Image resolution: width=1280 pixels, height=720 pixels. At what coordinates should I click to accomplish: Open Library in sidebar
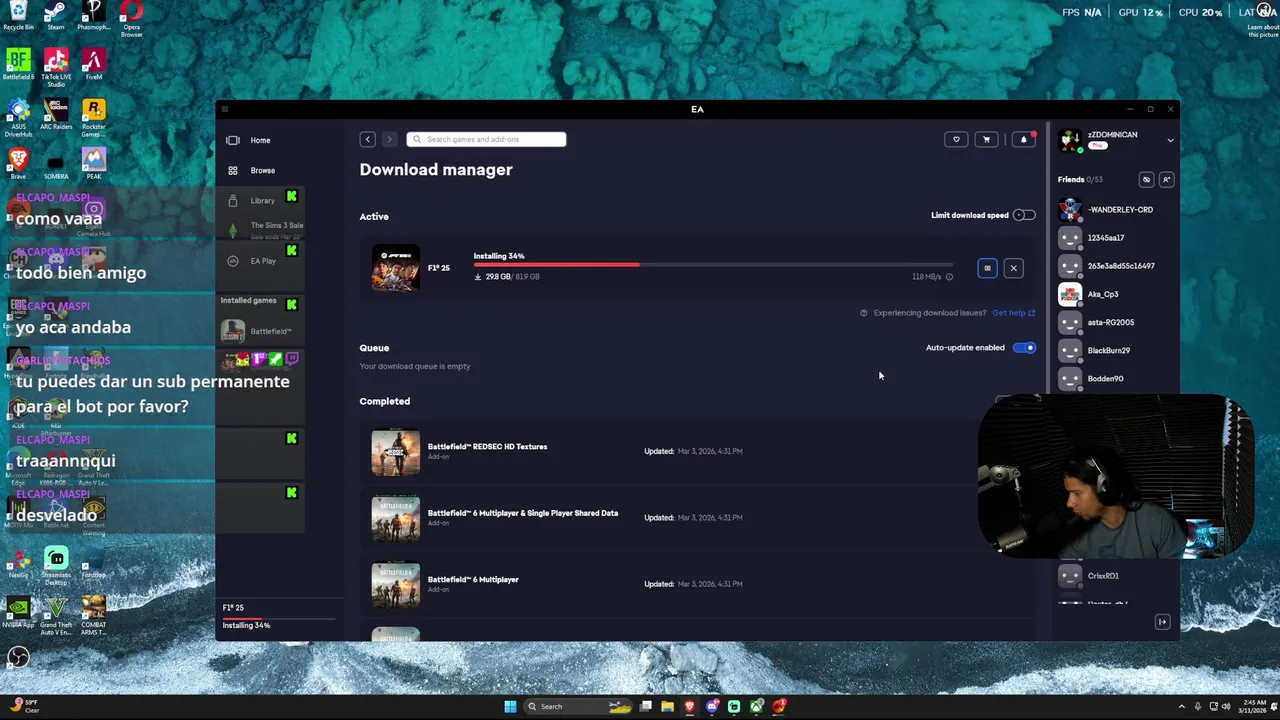click(262, 200)
